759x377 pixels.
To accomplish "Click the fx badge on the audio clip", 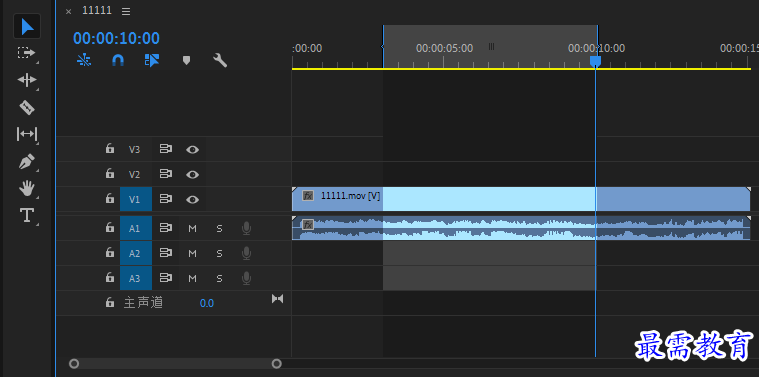I will [x=308, y=225].
